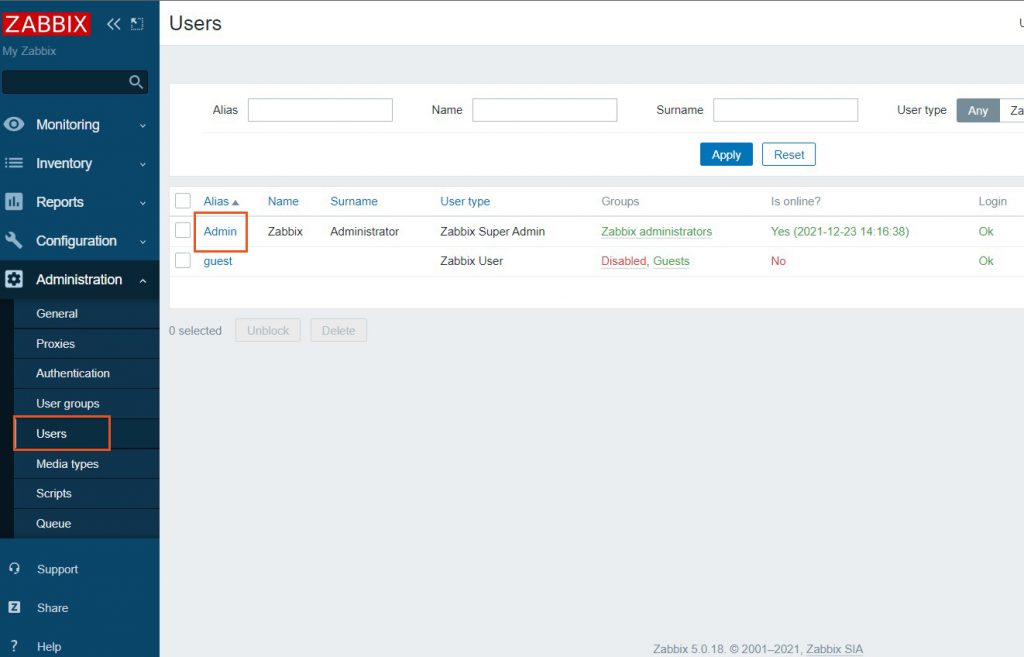The width and height of the screenshot is (1024, 657).
Task: Open the Disabled group link
Action: 624,261
